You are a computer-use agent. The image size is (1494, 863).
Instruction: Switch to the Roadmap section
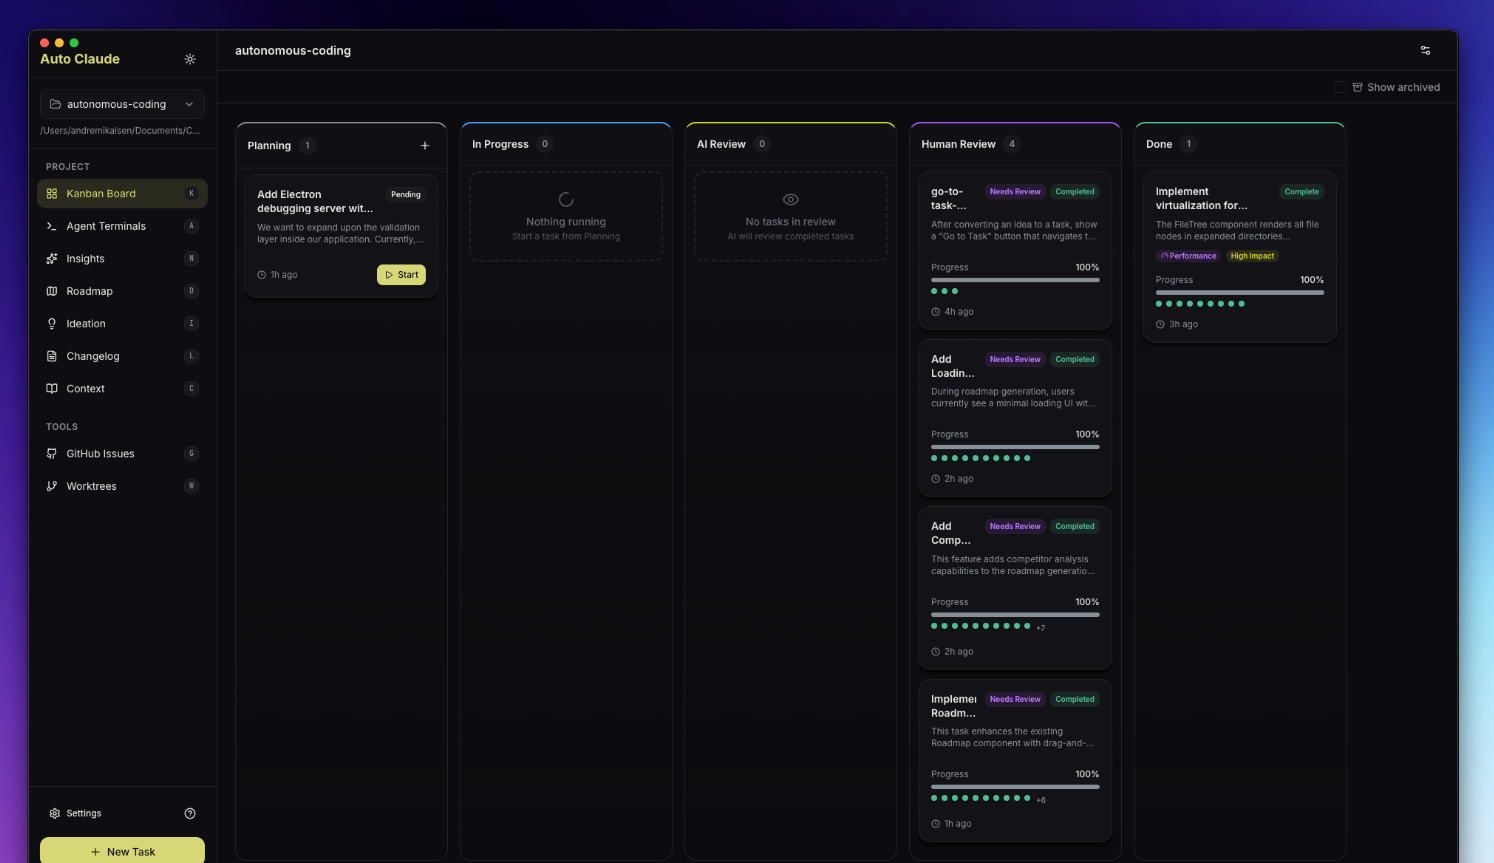click(x=89, y=292)
